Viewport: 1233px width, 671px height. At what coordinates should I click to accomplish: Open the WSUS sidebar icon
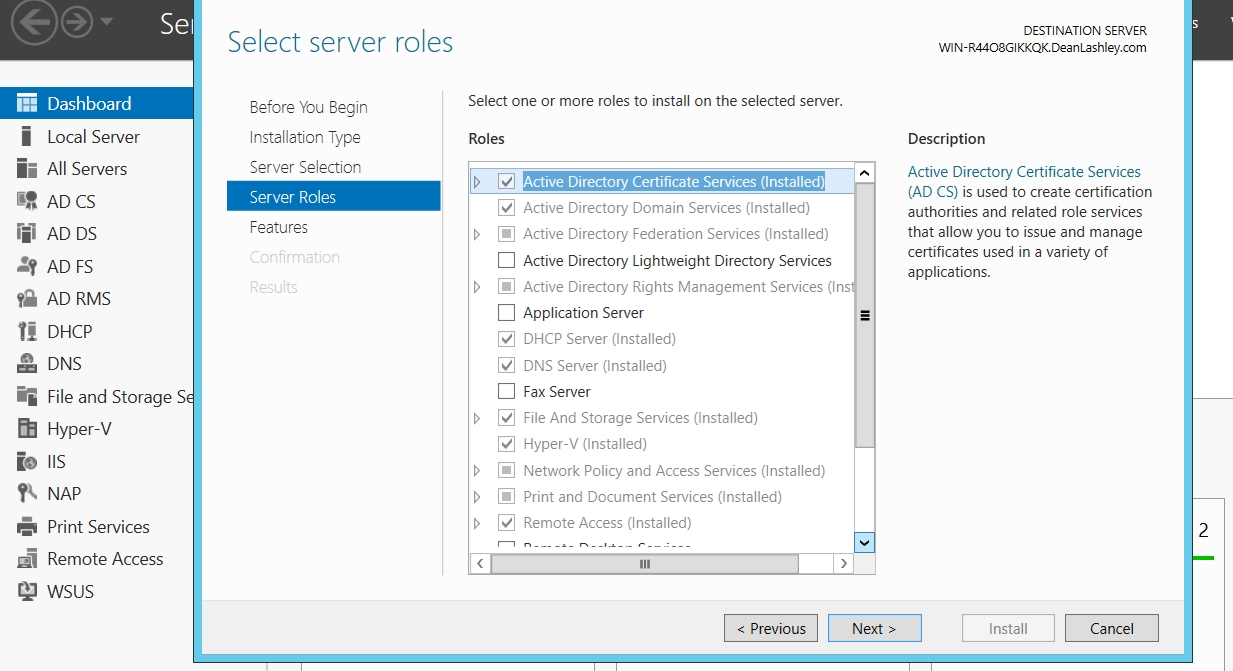coord(27,591)
